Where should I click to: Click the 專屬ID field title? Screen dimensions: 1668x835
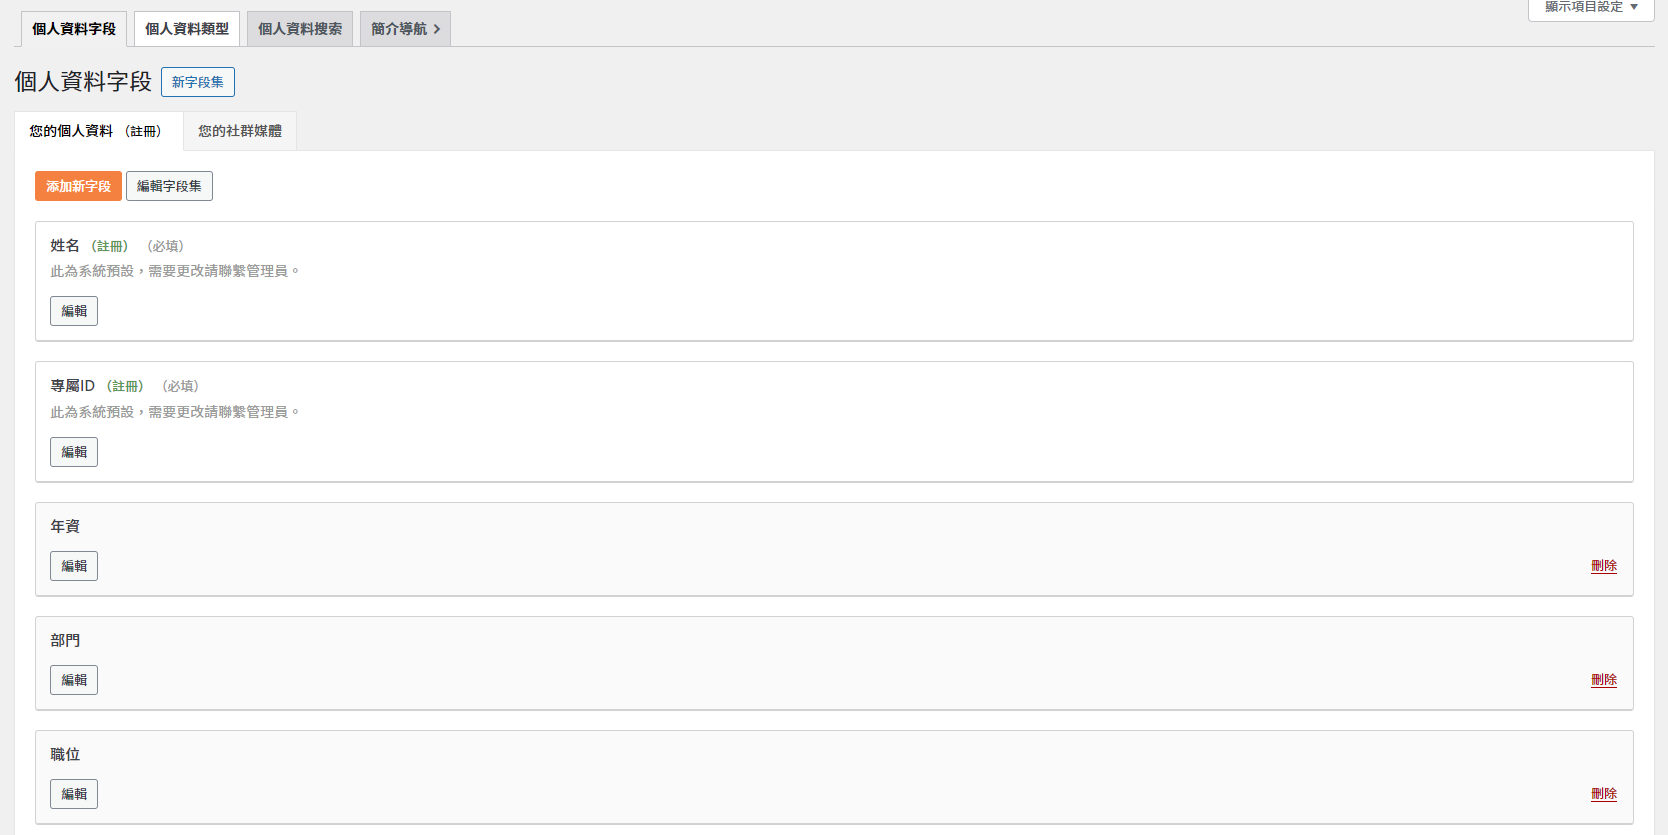pos(73,386)
